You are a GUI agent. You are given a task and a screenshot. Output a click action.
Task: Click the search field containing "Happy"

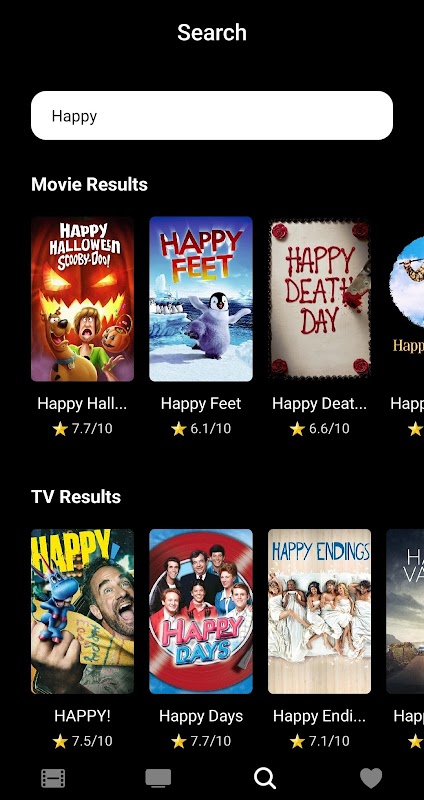(212, 115)
